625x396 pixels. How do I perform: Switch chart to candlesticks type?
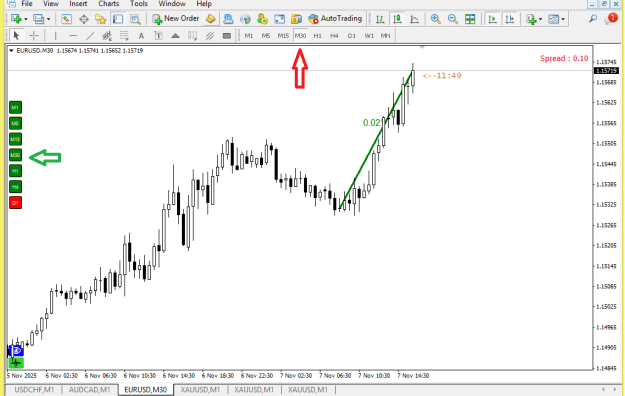pyautogui.click(x=397, y=19)
